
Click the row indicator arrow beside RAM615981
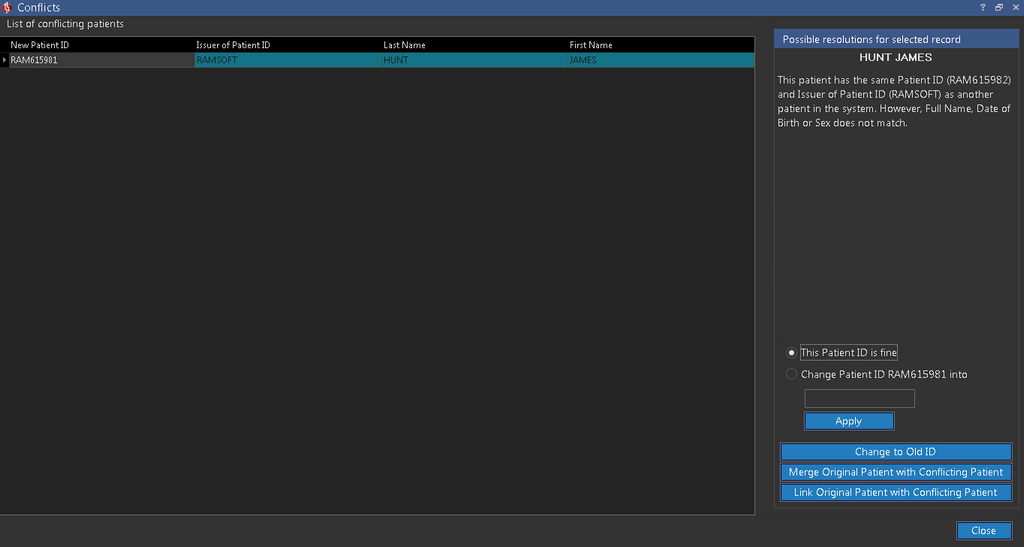(4, 60)
